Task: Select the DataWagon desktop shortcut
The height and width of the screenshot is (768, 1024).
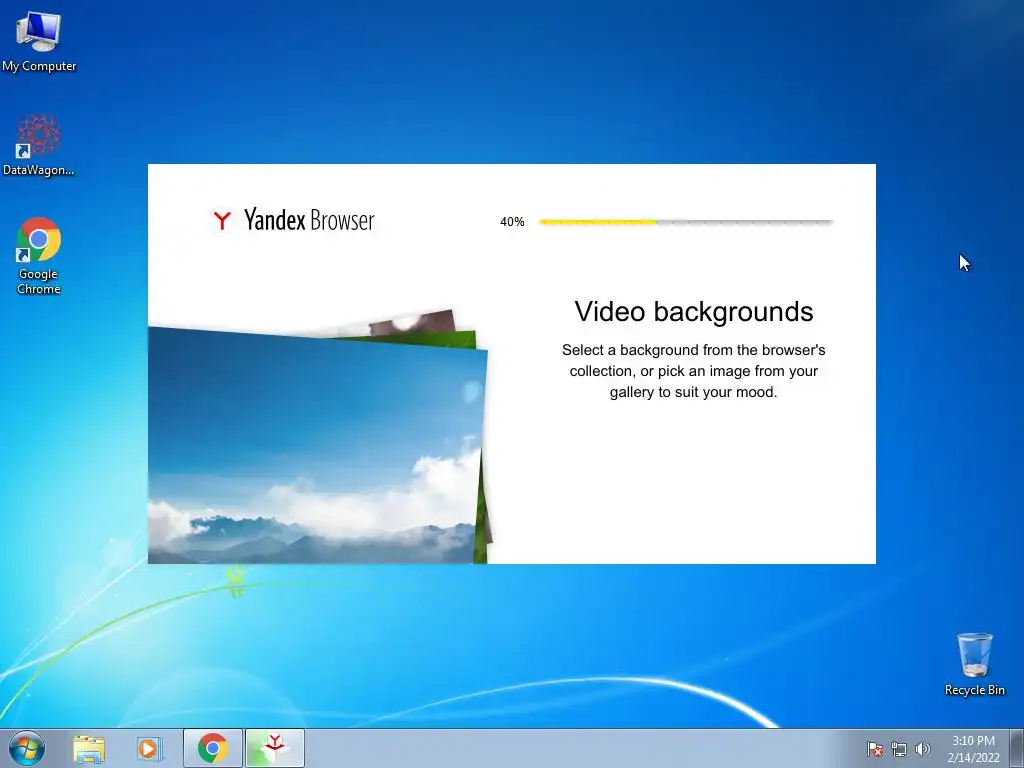Action: pos(39,145)
